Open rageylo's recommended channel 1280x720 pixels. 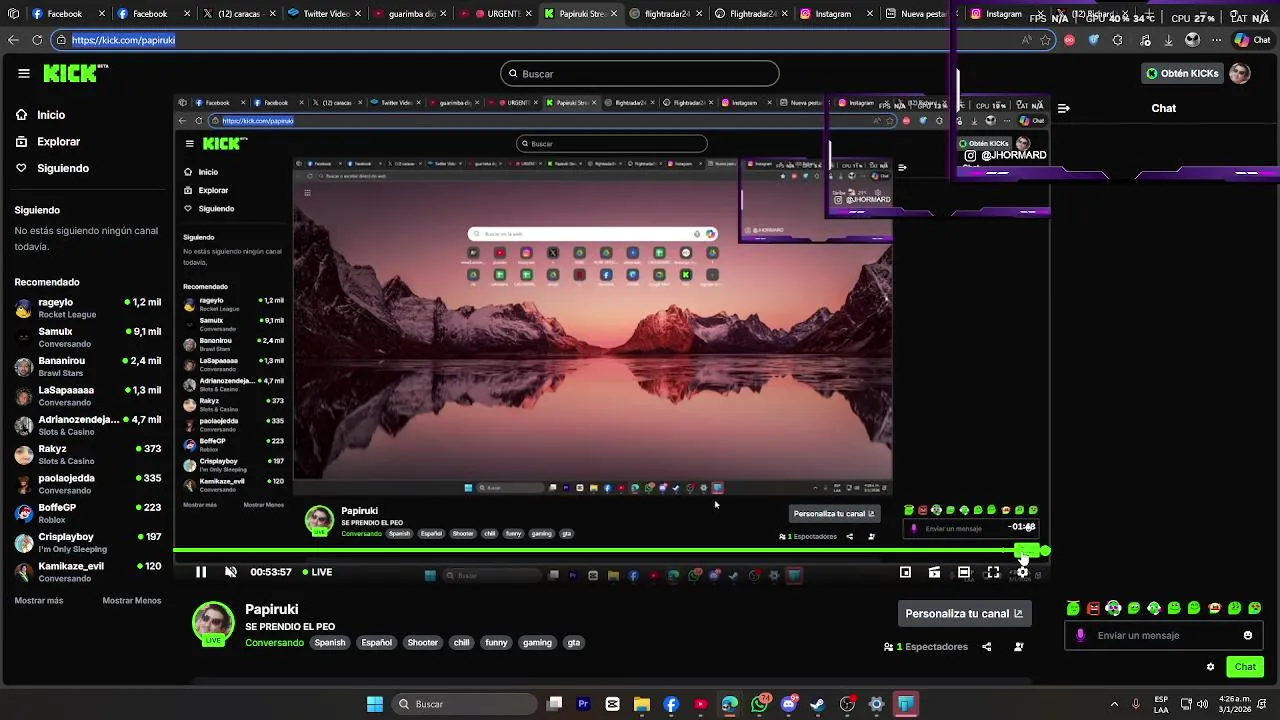click(x=88, y=308)
